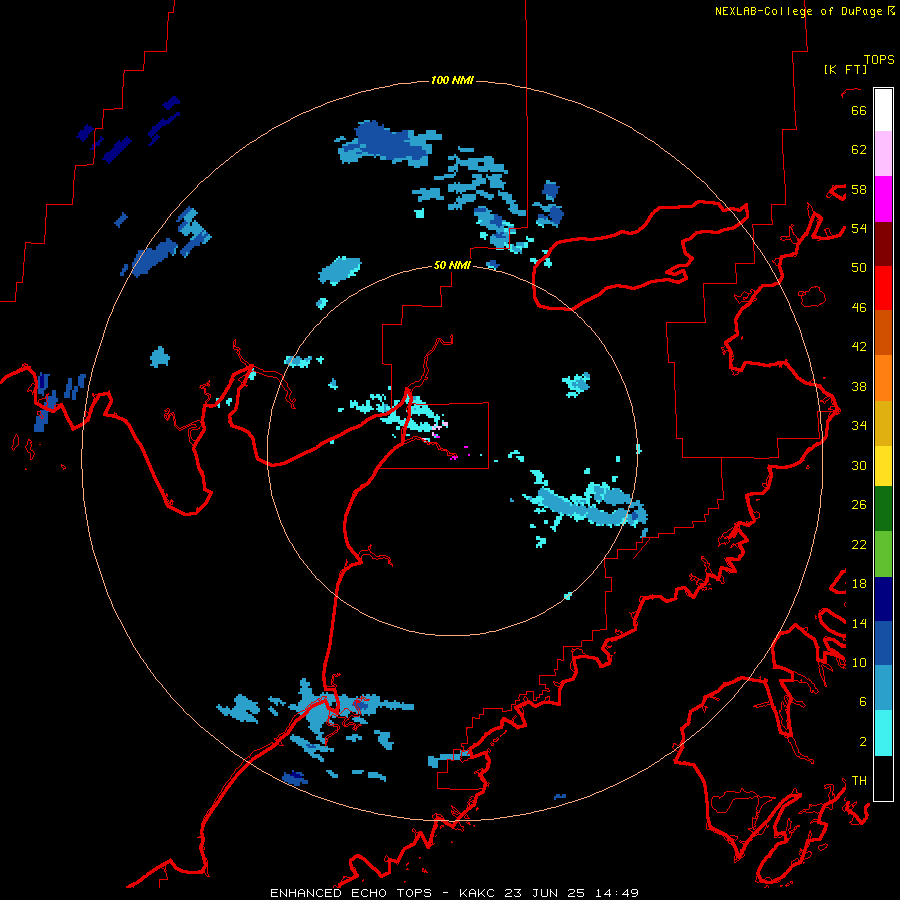Click the gold 38 kft legend swatch
Viewport: 900px width, 900px height.
coord(883,423)
